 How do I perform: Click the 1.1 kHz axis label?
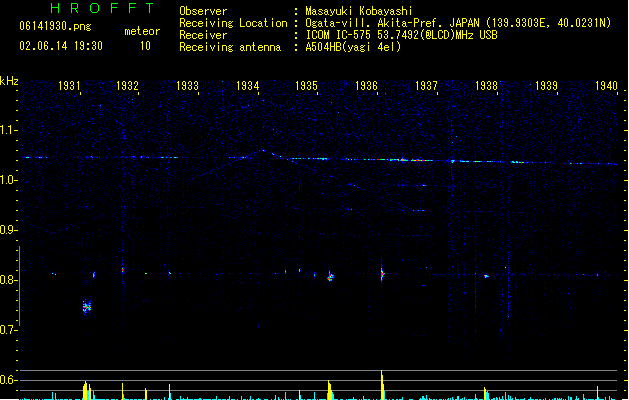[7, 130]
